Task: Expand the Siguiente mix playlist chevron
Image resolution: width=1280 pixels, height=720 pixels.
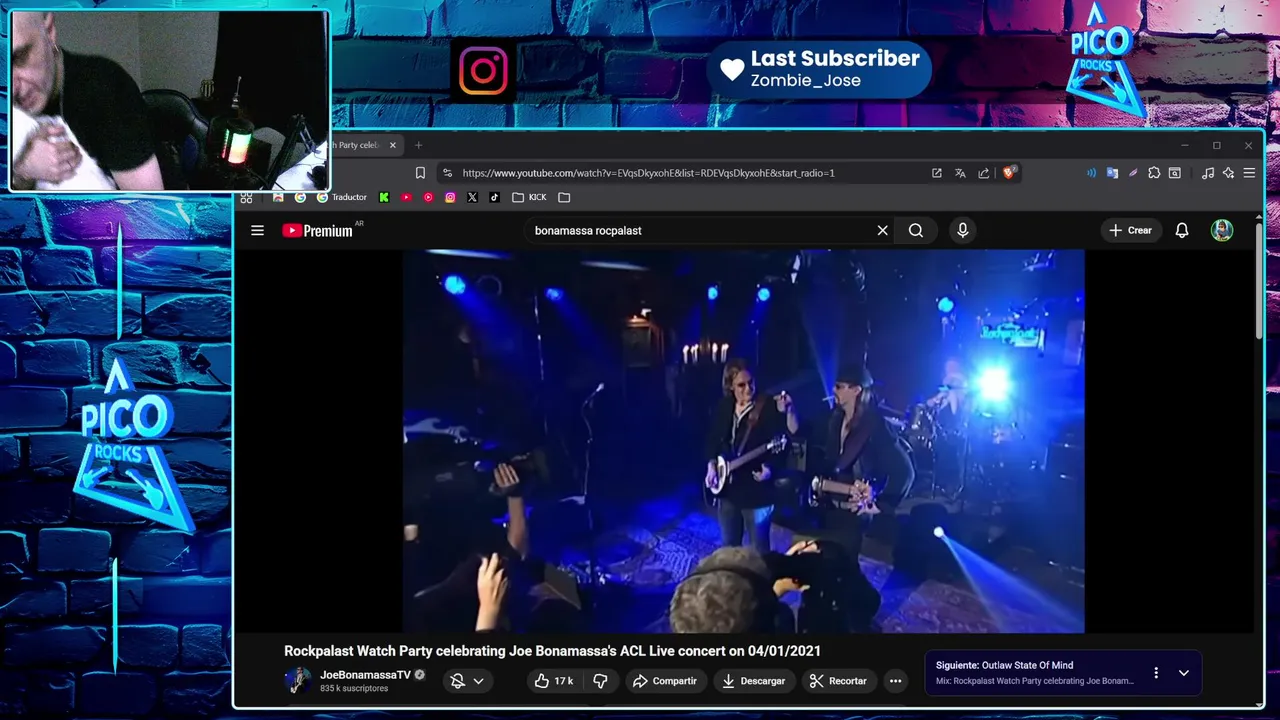Action: (1184, 673)
